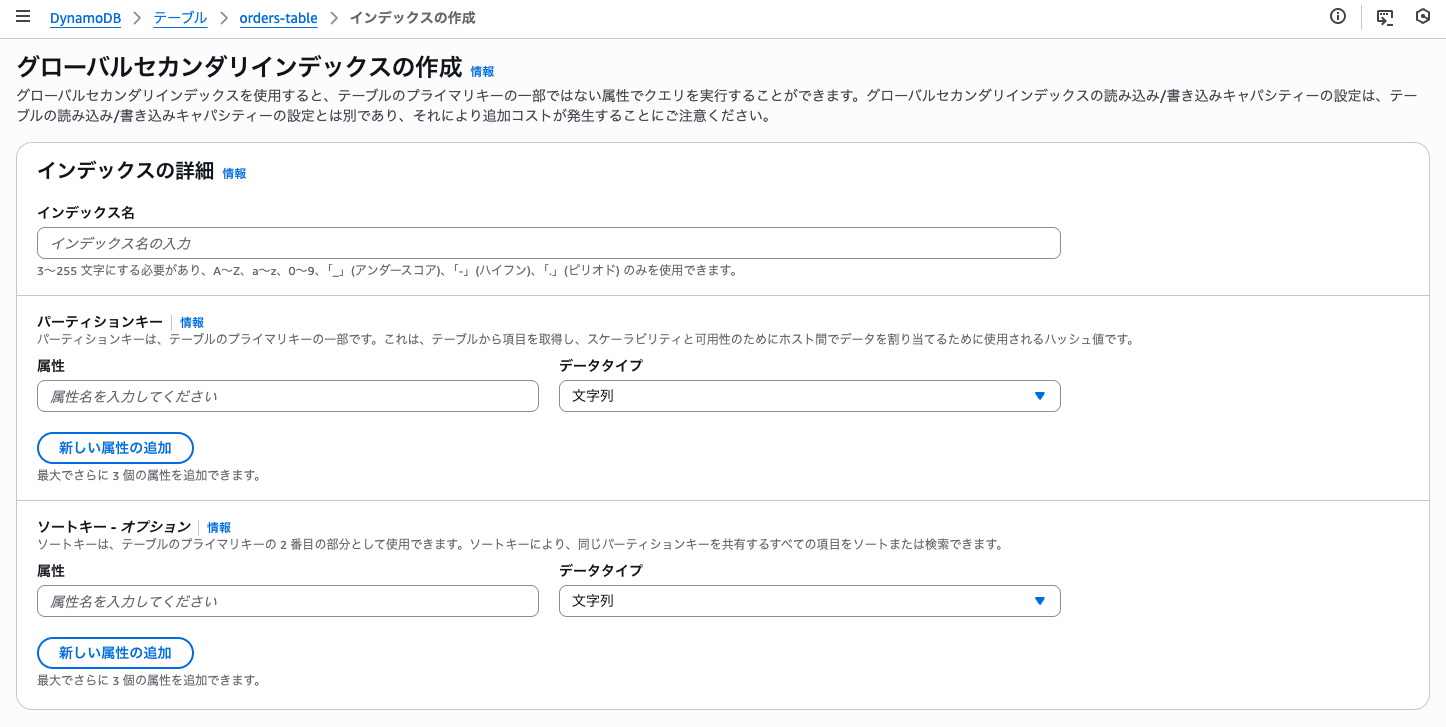This screenshot has width=1446, height=727.
Task: Navigate to テーブル breadcrumb
Action: [x=180, y=18]
